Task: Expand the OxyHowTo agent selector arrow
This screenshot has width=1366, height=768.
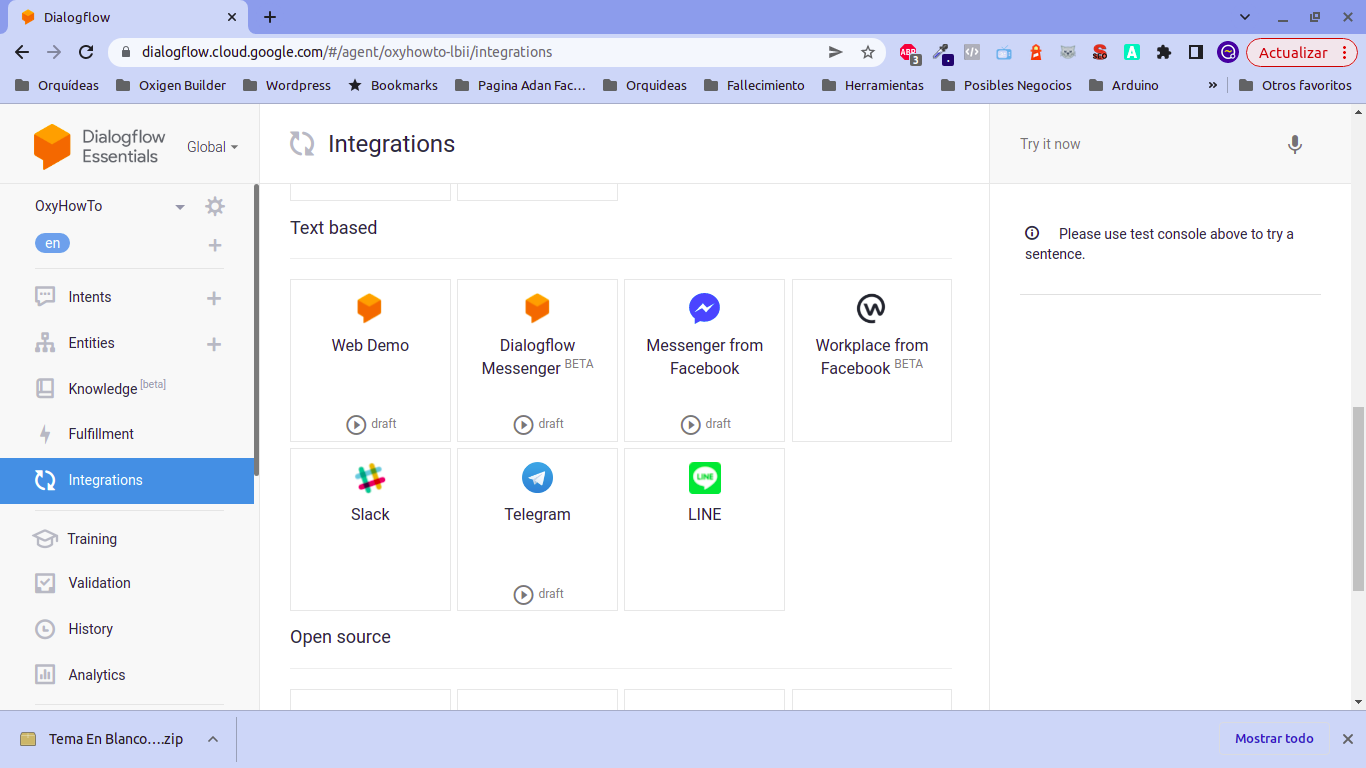Action: [x=180, y=207]
